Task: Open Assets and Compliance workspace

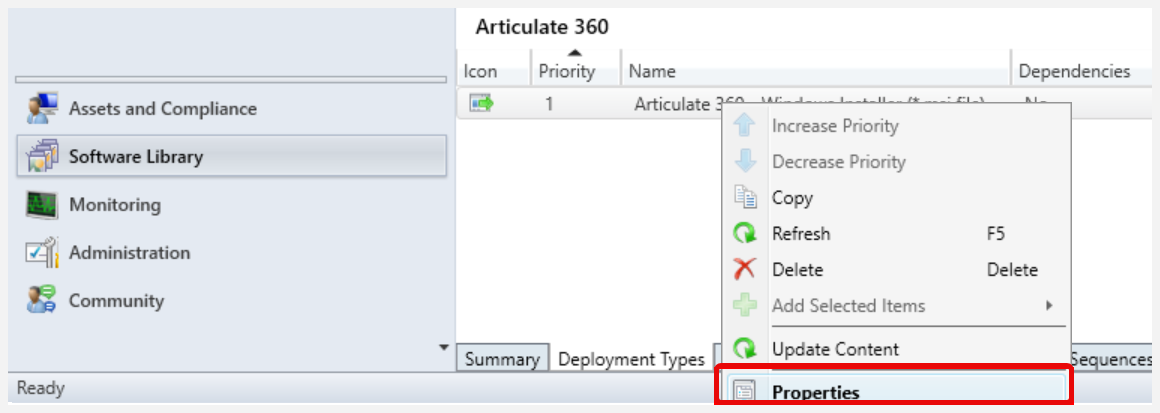Action: (x=231, y=109)
